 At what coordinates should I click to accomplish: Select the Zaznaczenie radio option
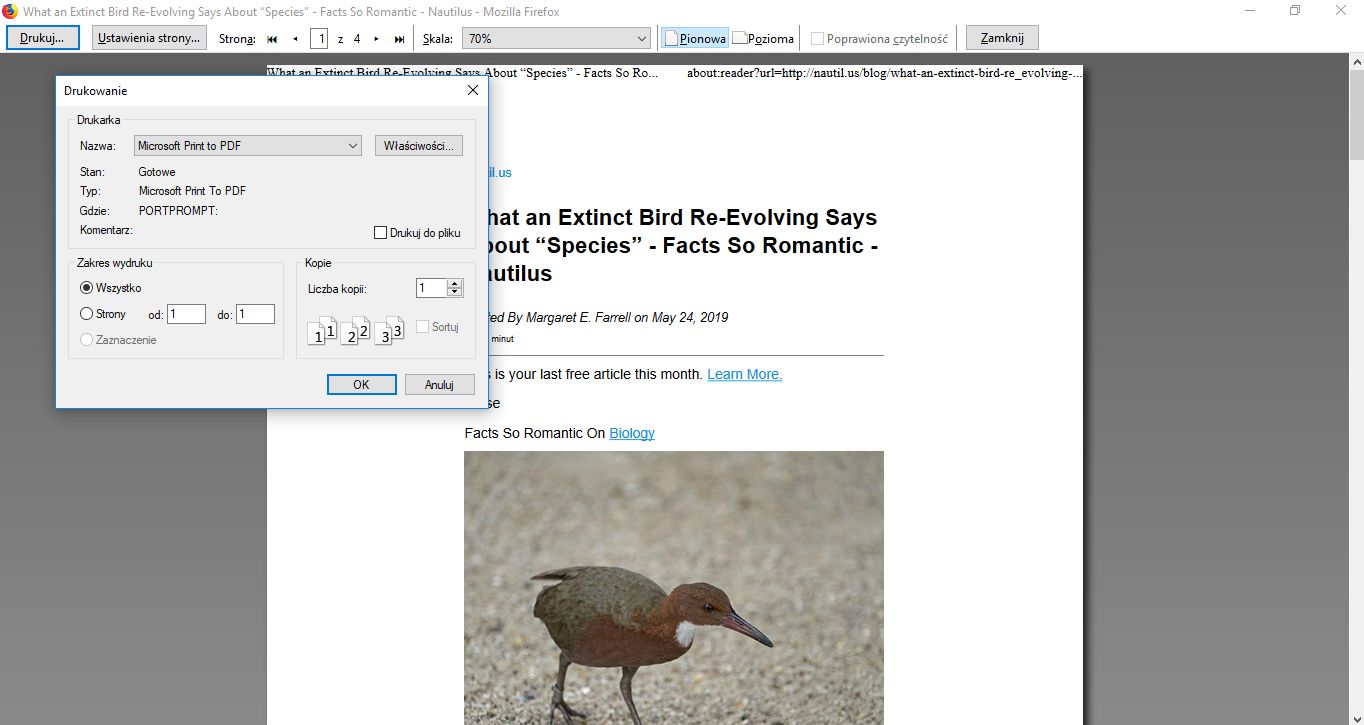pos(86,340)
